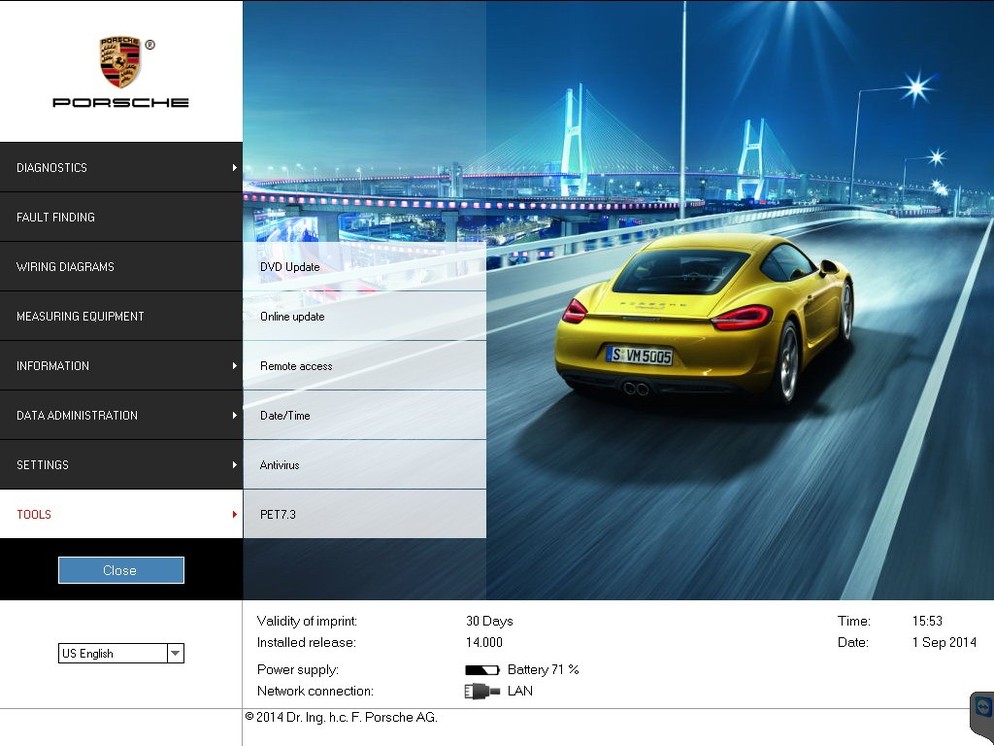Click the PORSCHE wordmark text
Viewport: 994px width, 746px height.
coord(120,102)
